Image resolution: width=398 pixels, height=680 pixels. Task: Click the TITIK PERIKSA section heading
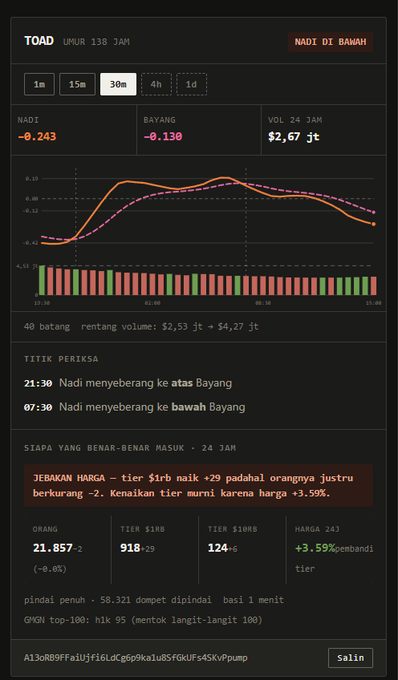coord(61,359)
